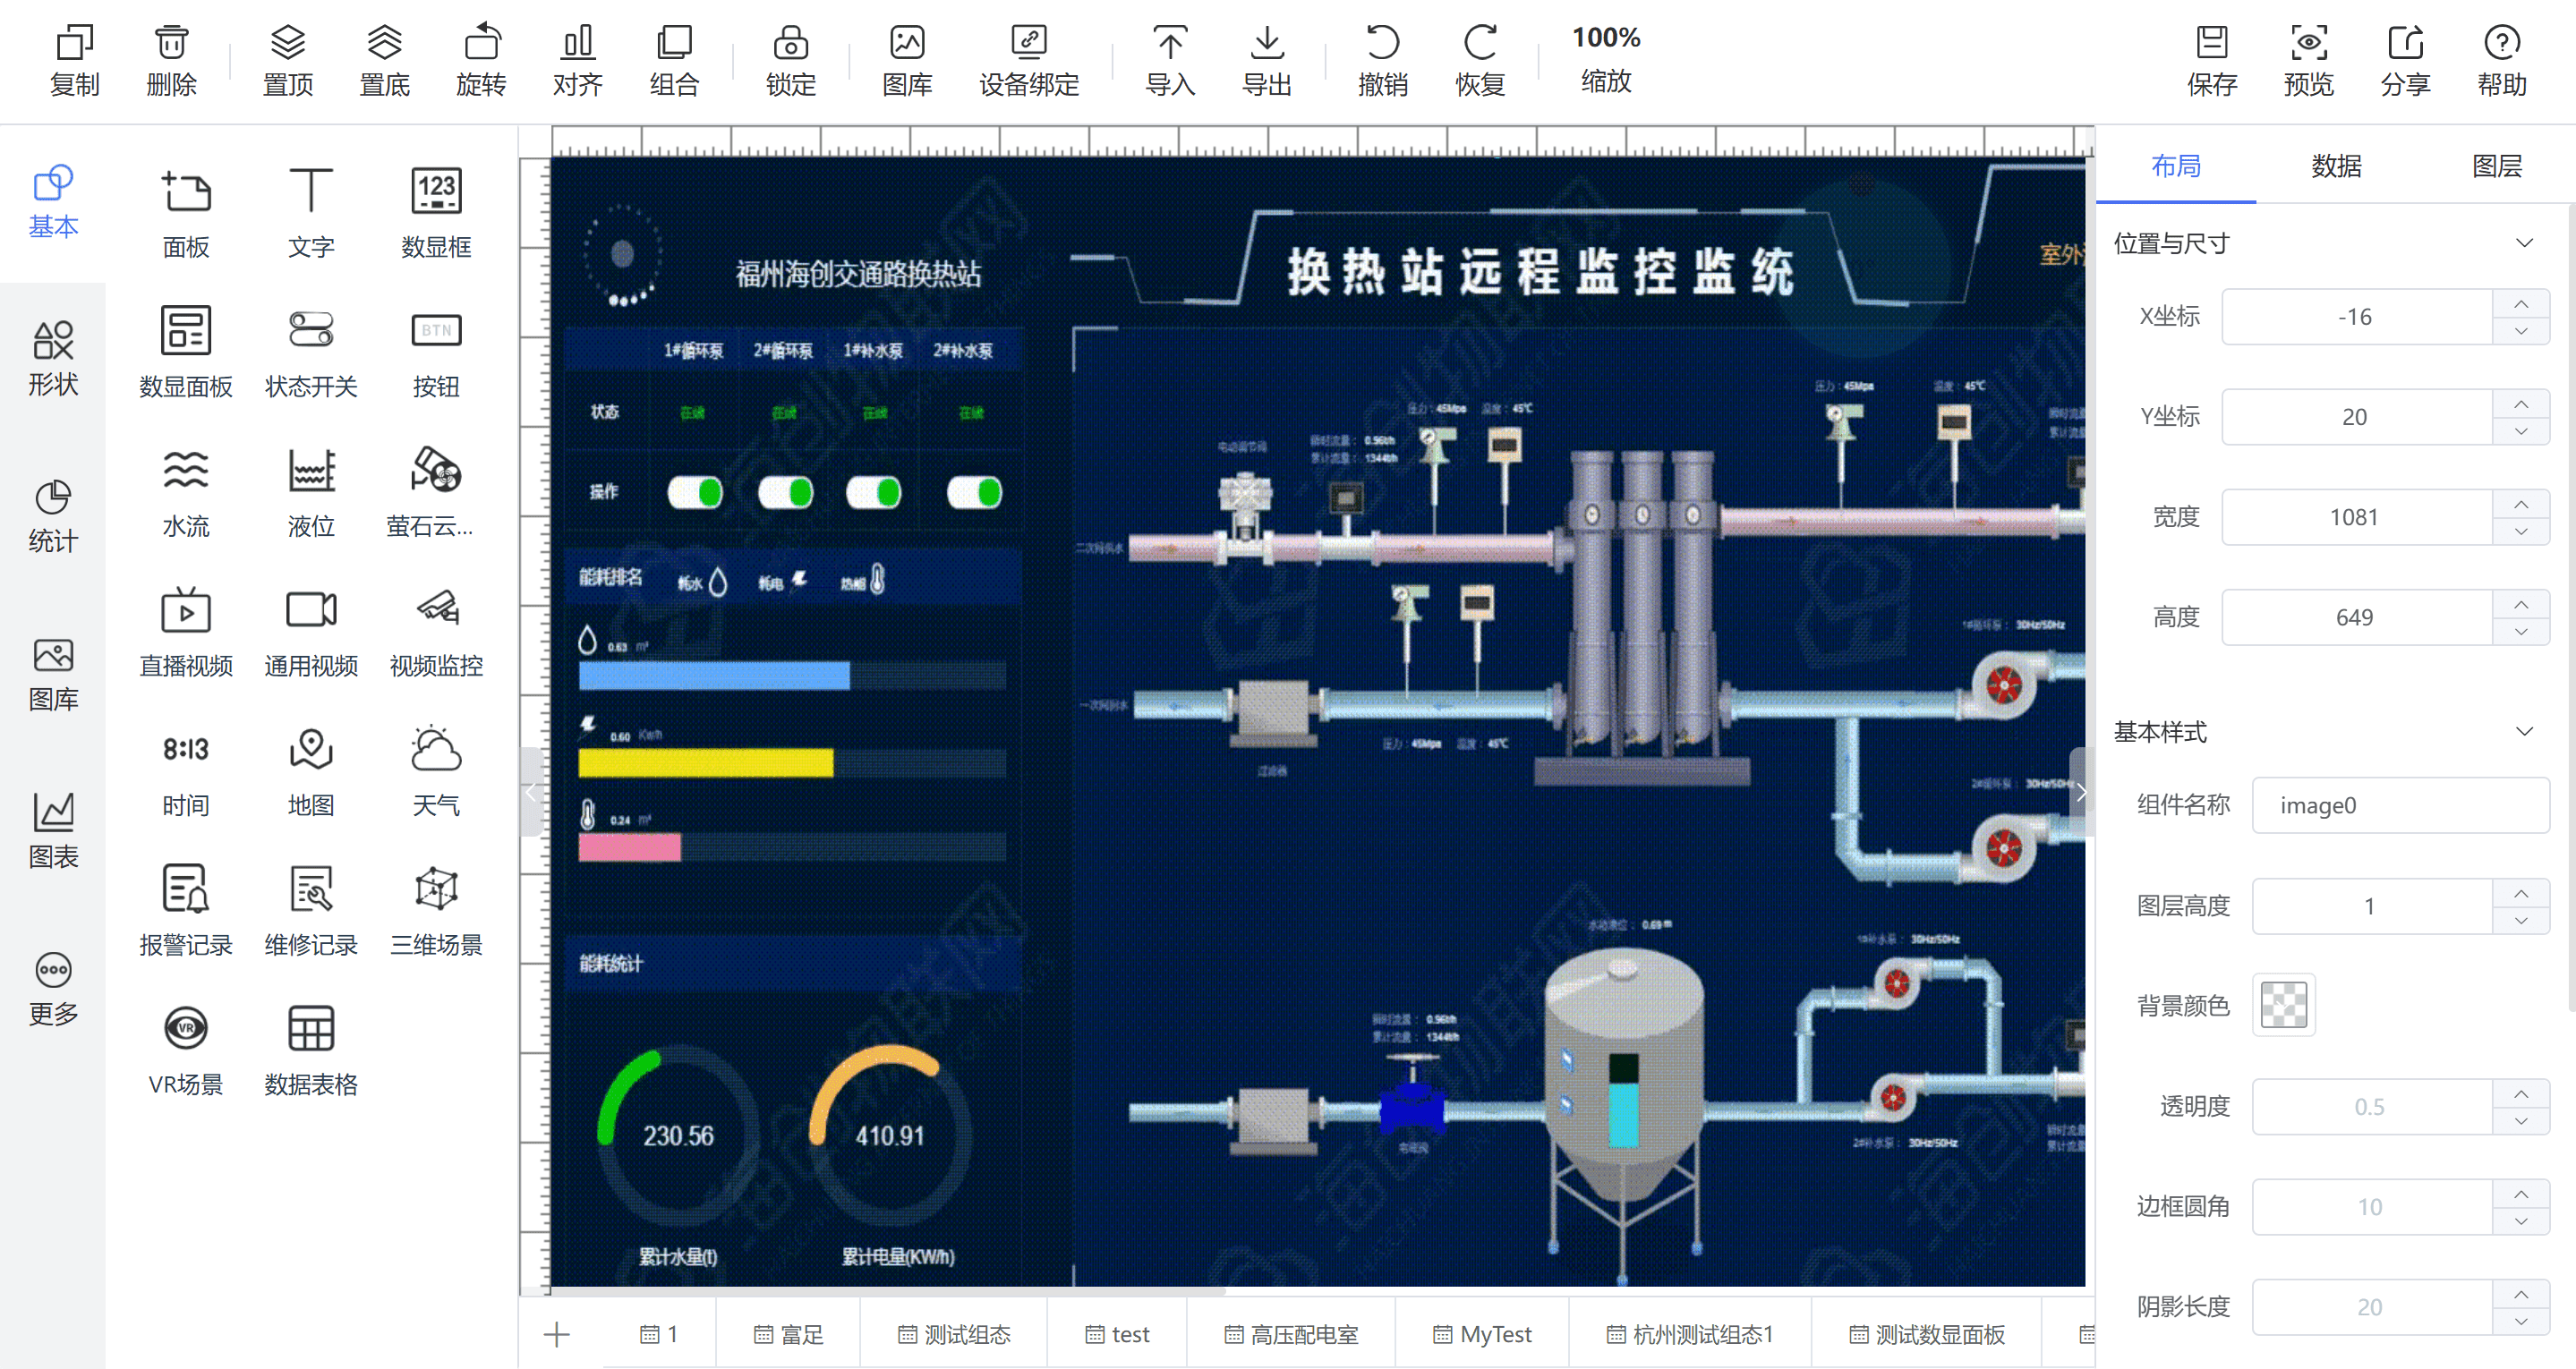Click the 分享 share icon
Viewport: 2576px width, 1369px height.
click(2405, 60)
